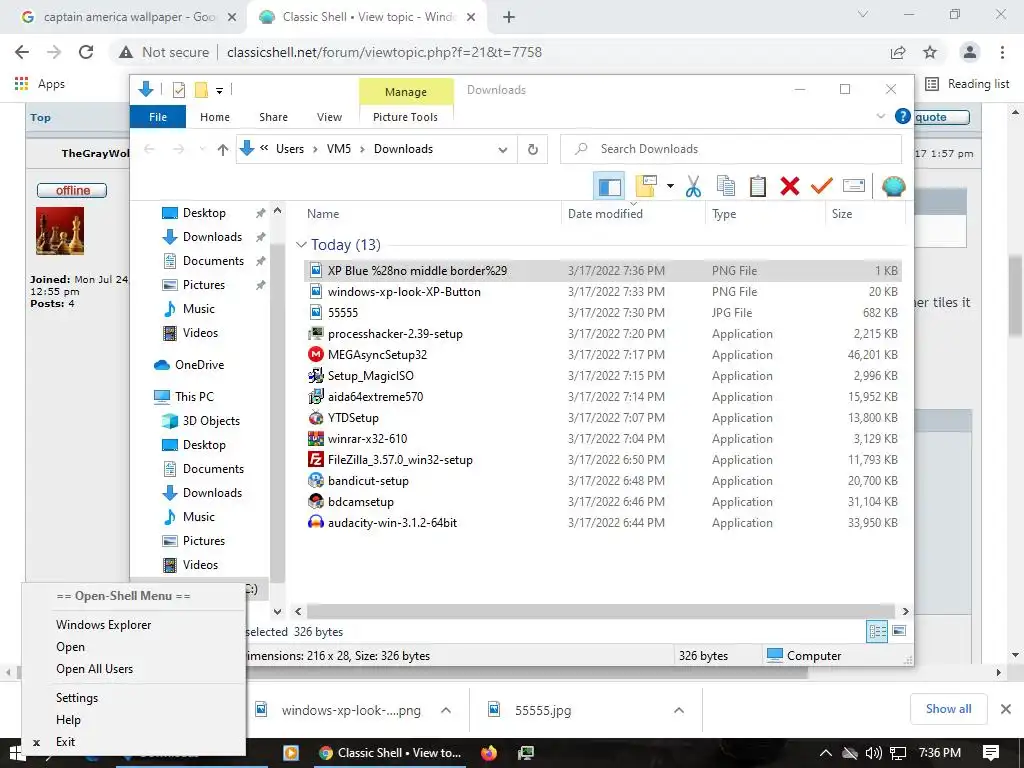1024x768 pixels.
Task: Click the E-mail envelope toolbar icon
Action: 854,186
